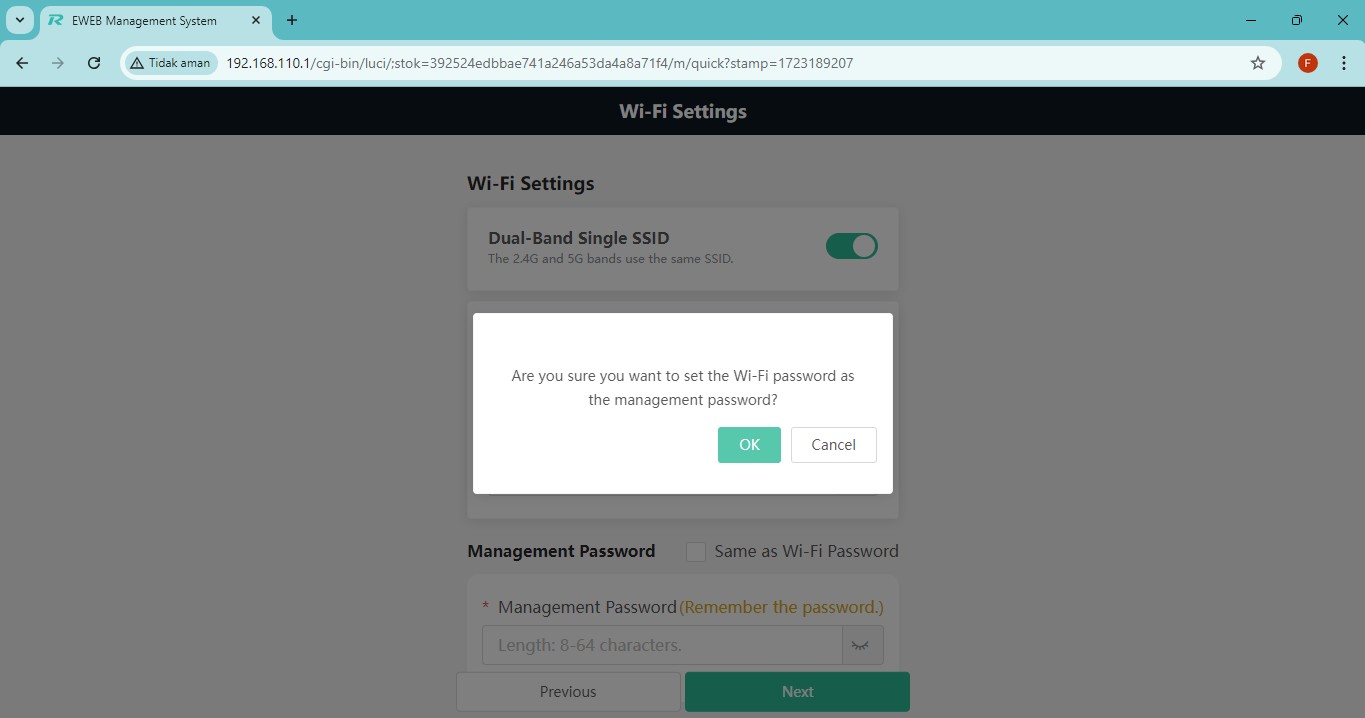The height and width of the screenshot is (718, 1365).
Task: Confirm the dialog with OK
Action: click(749, 445)
